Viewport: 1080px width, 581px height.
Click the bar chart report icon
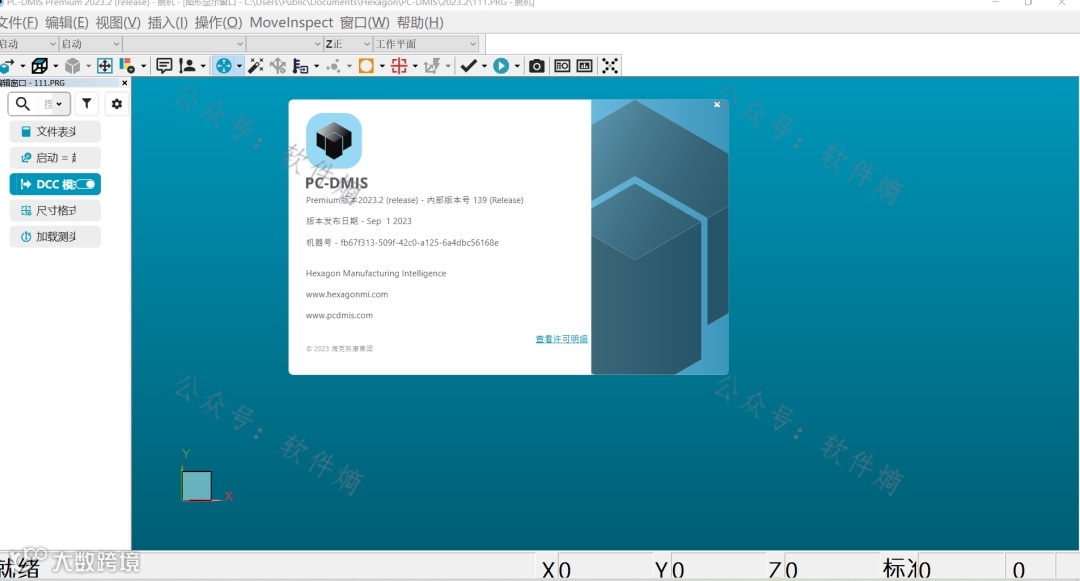(x=585, y=66)
